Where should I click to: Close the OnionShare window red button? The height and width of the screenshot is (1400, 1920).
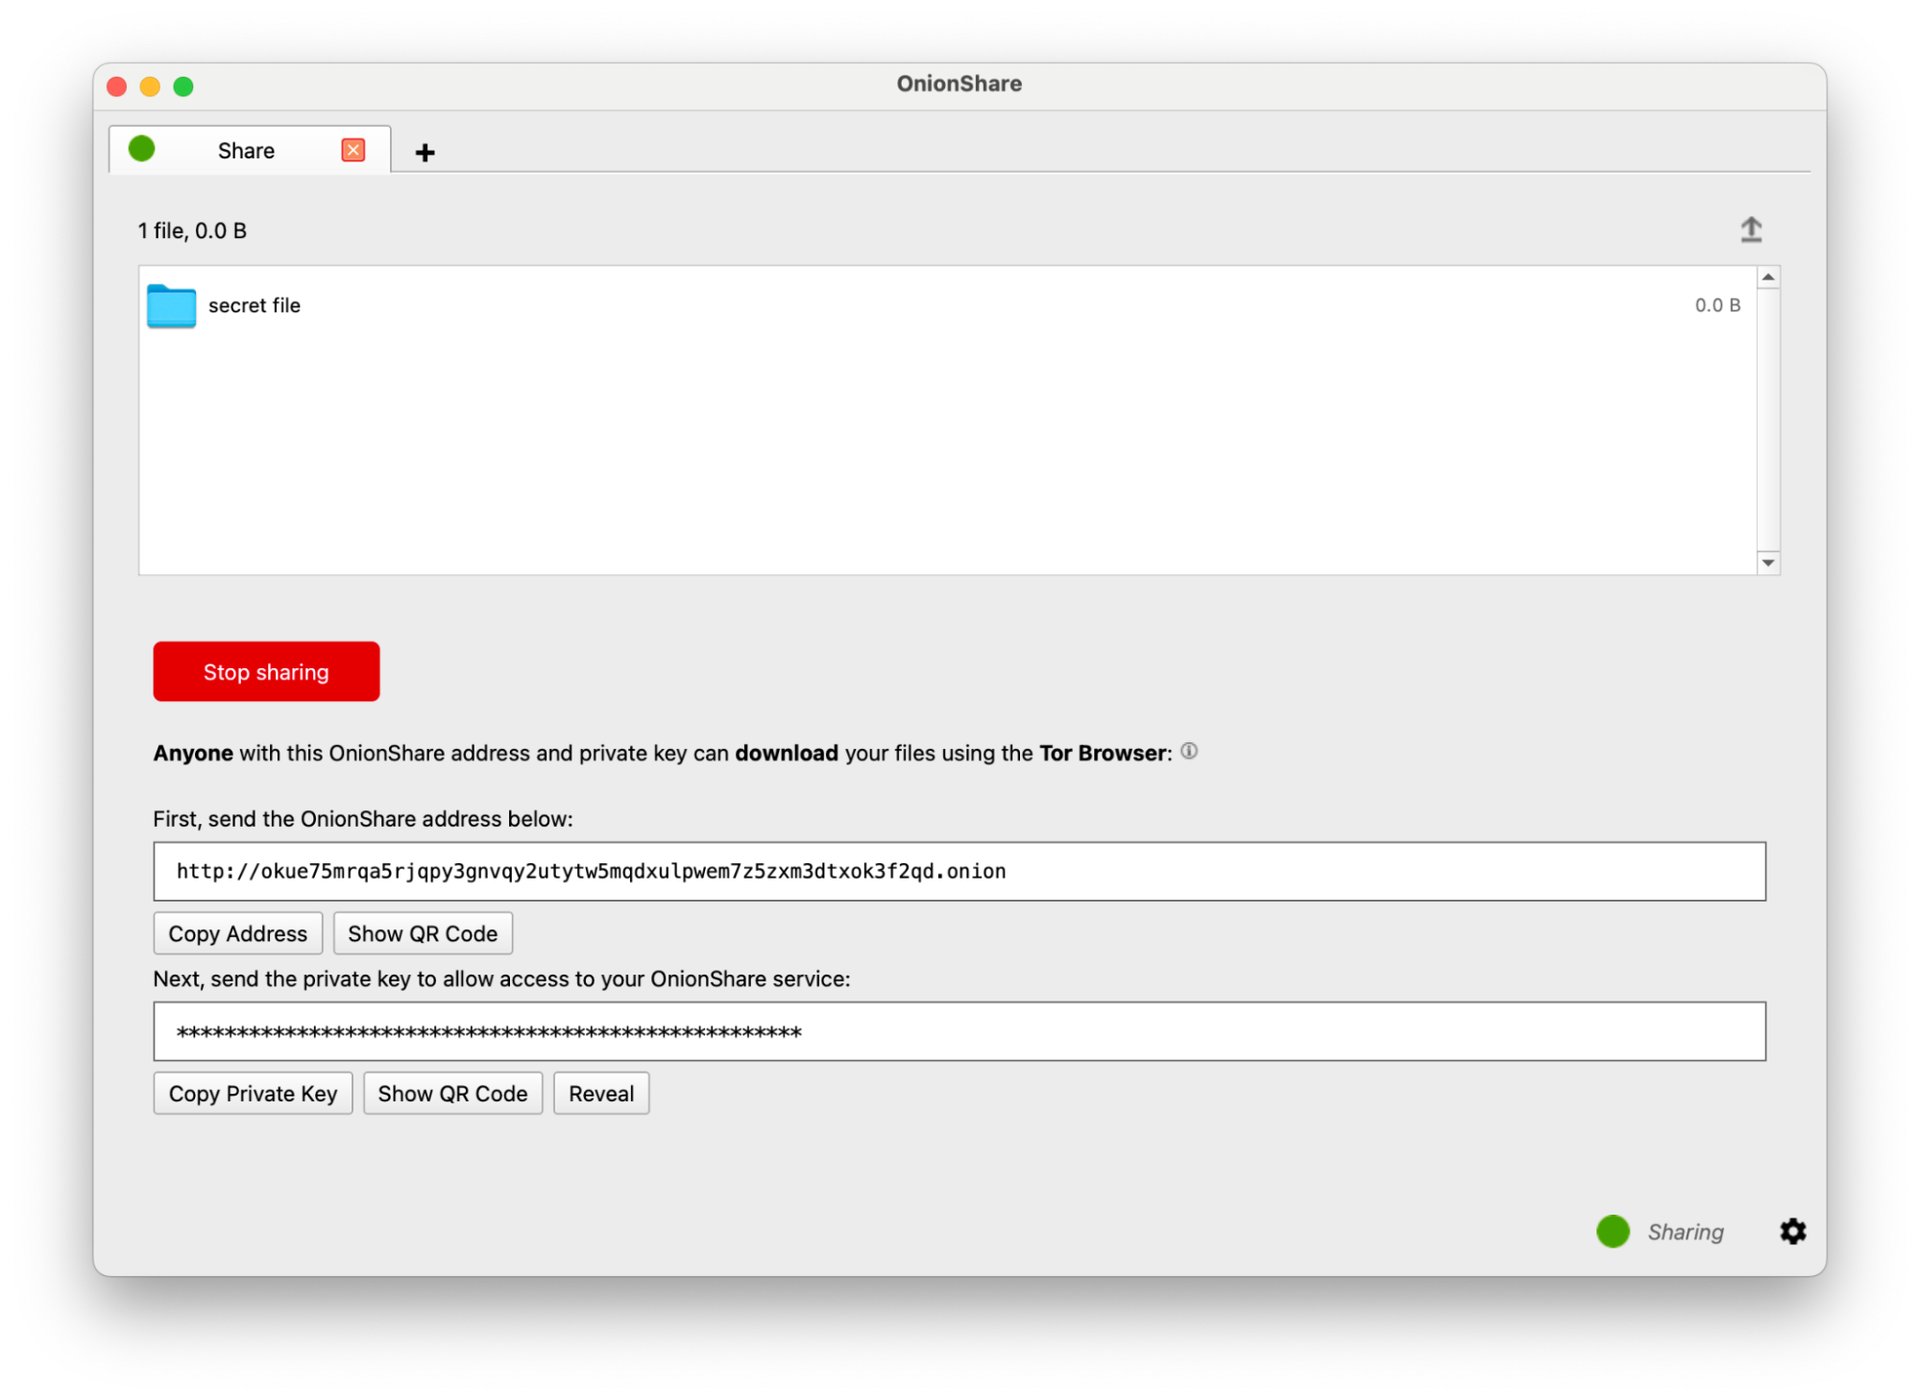click(x=117, y=86)
